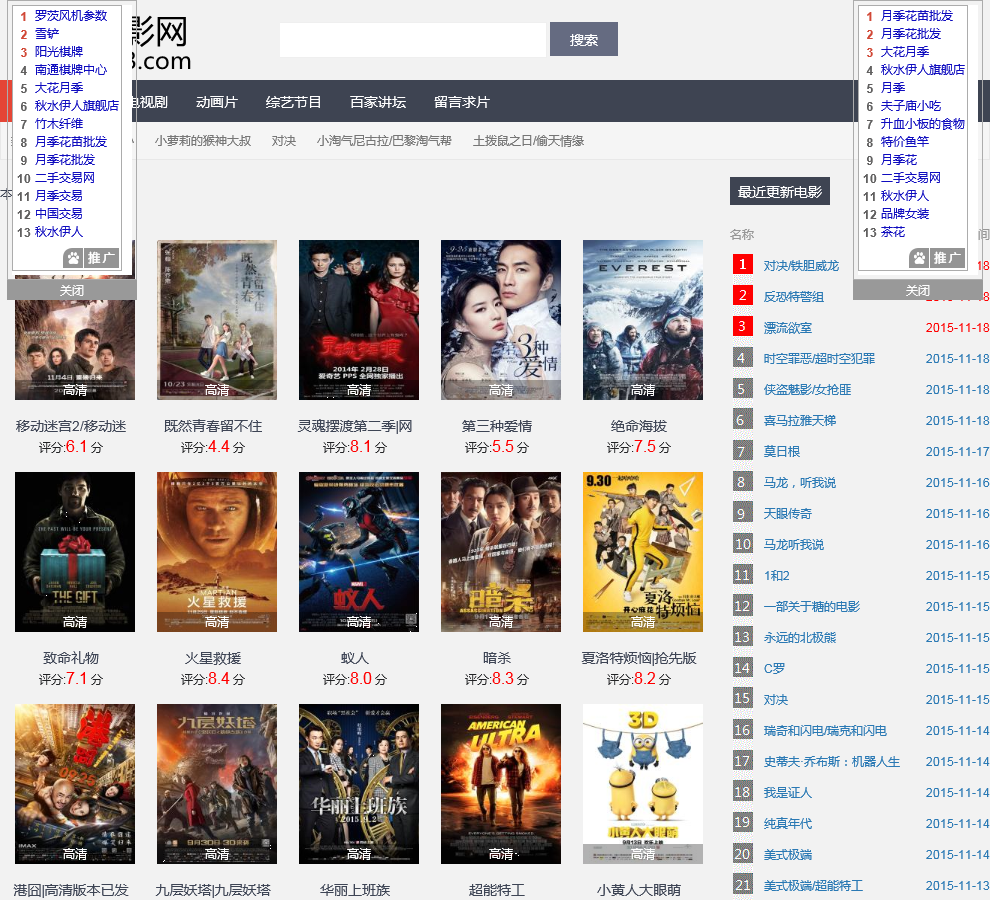Click left ad link 罗茨风机参数
Viewport: 990px width, 900px height.
click(x=71, y=16)
